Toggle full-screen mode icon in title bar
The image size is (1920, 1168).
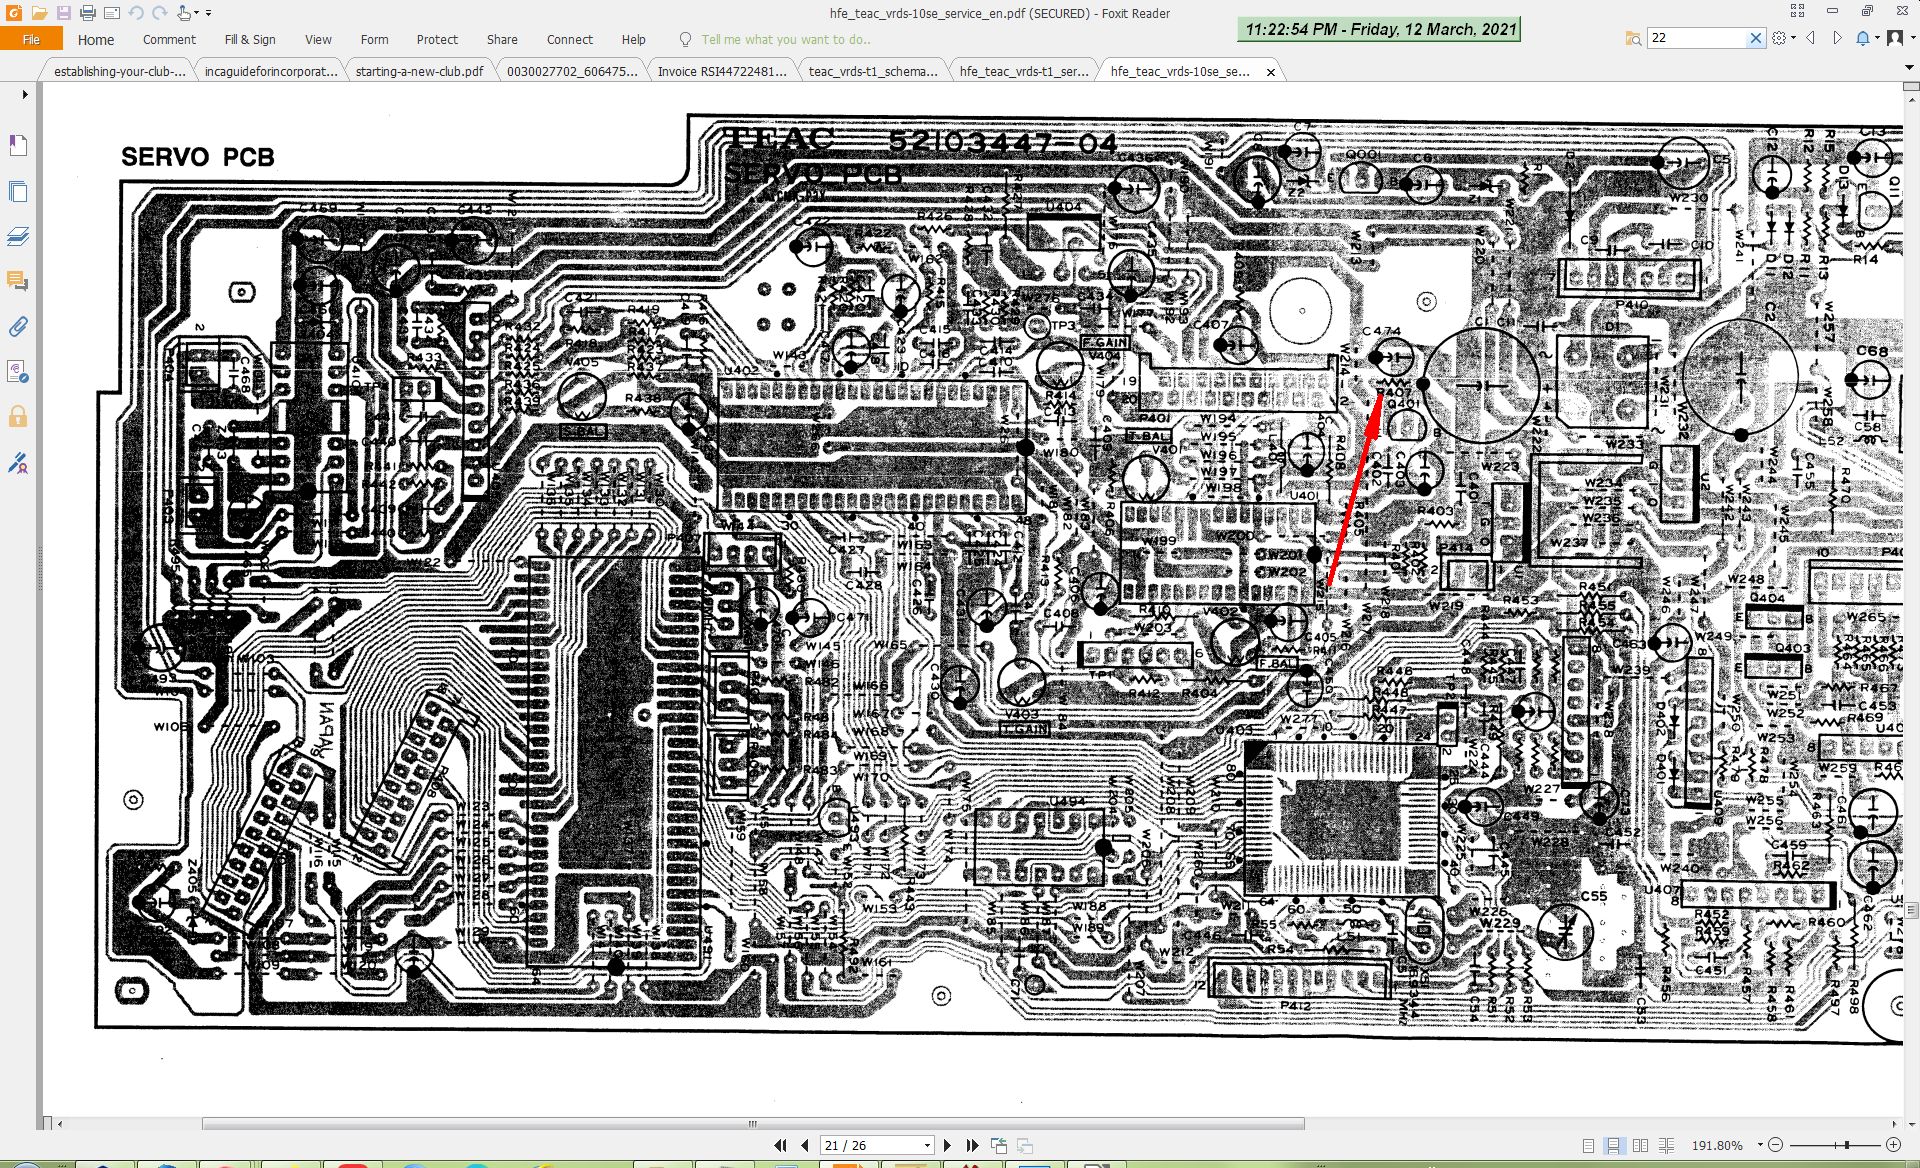(1797, 11)
